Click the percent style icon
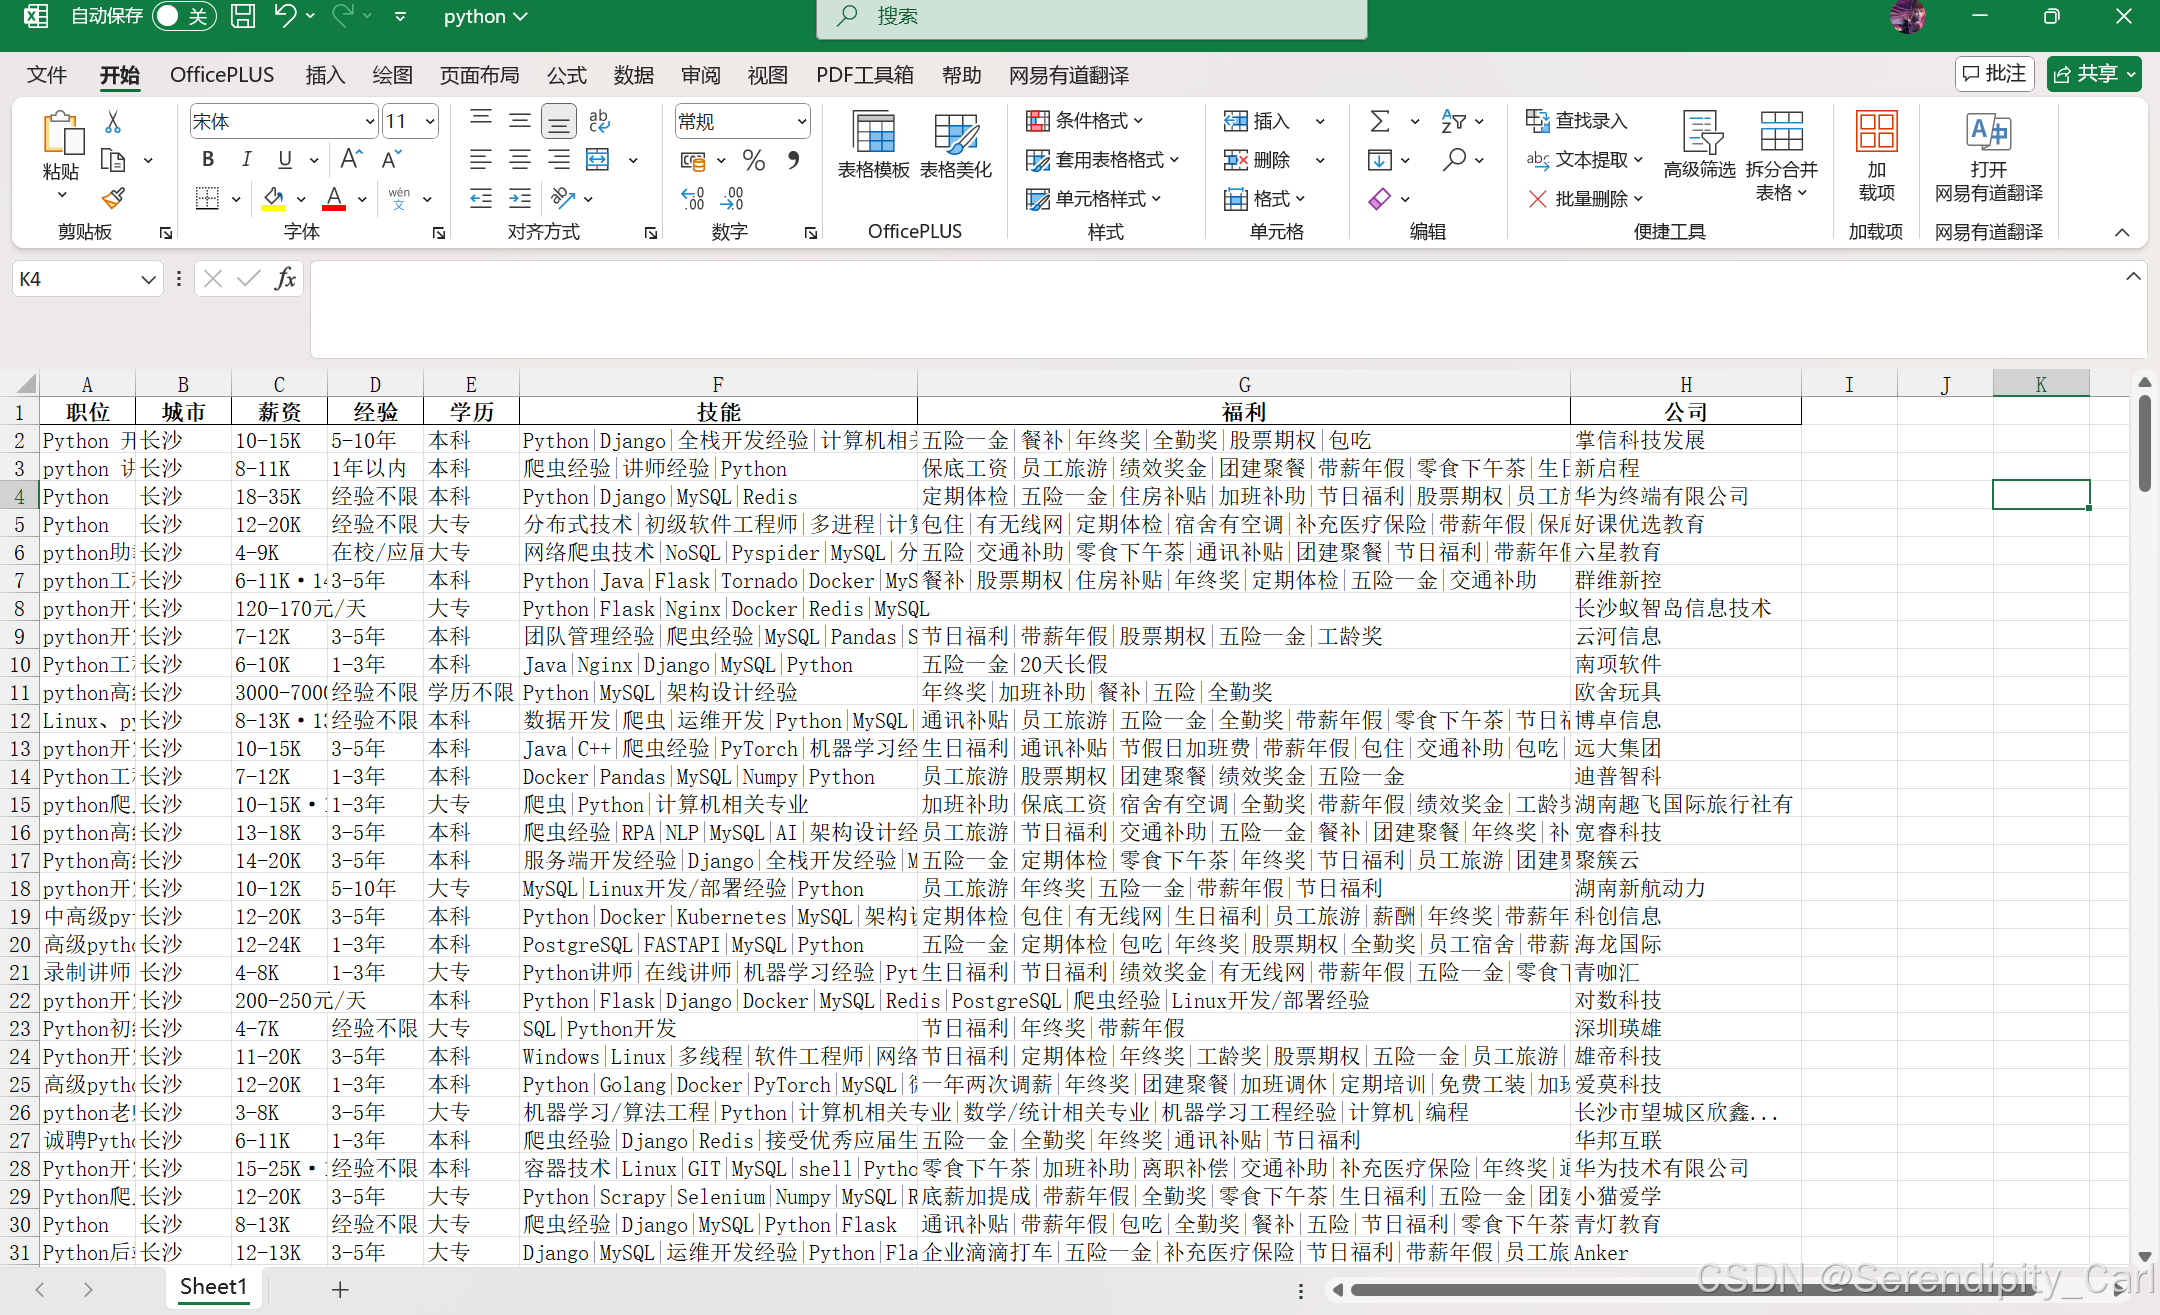Image resolution: width=2160 pixels, height=1315 pixels. tap(753, 160)
